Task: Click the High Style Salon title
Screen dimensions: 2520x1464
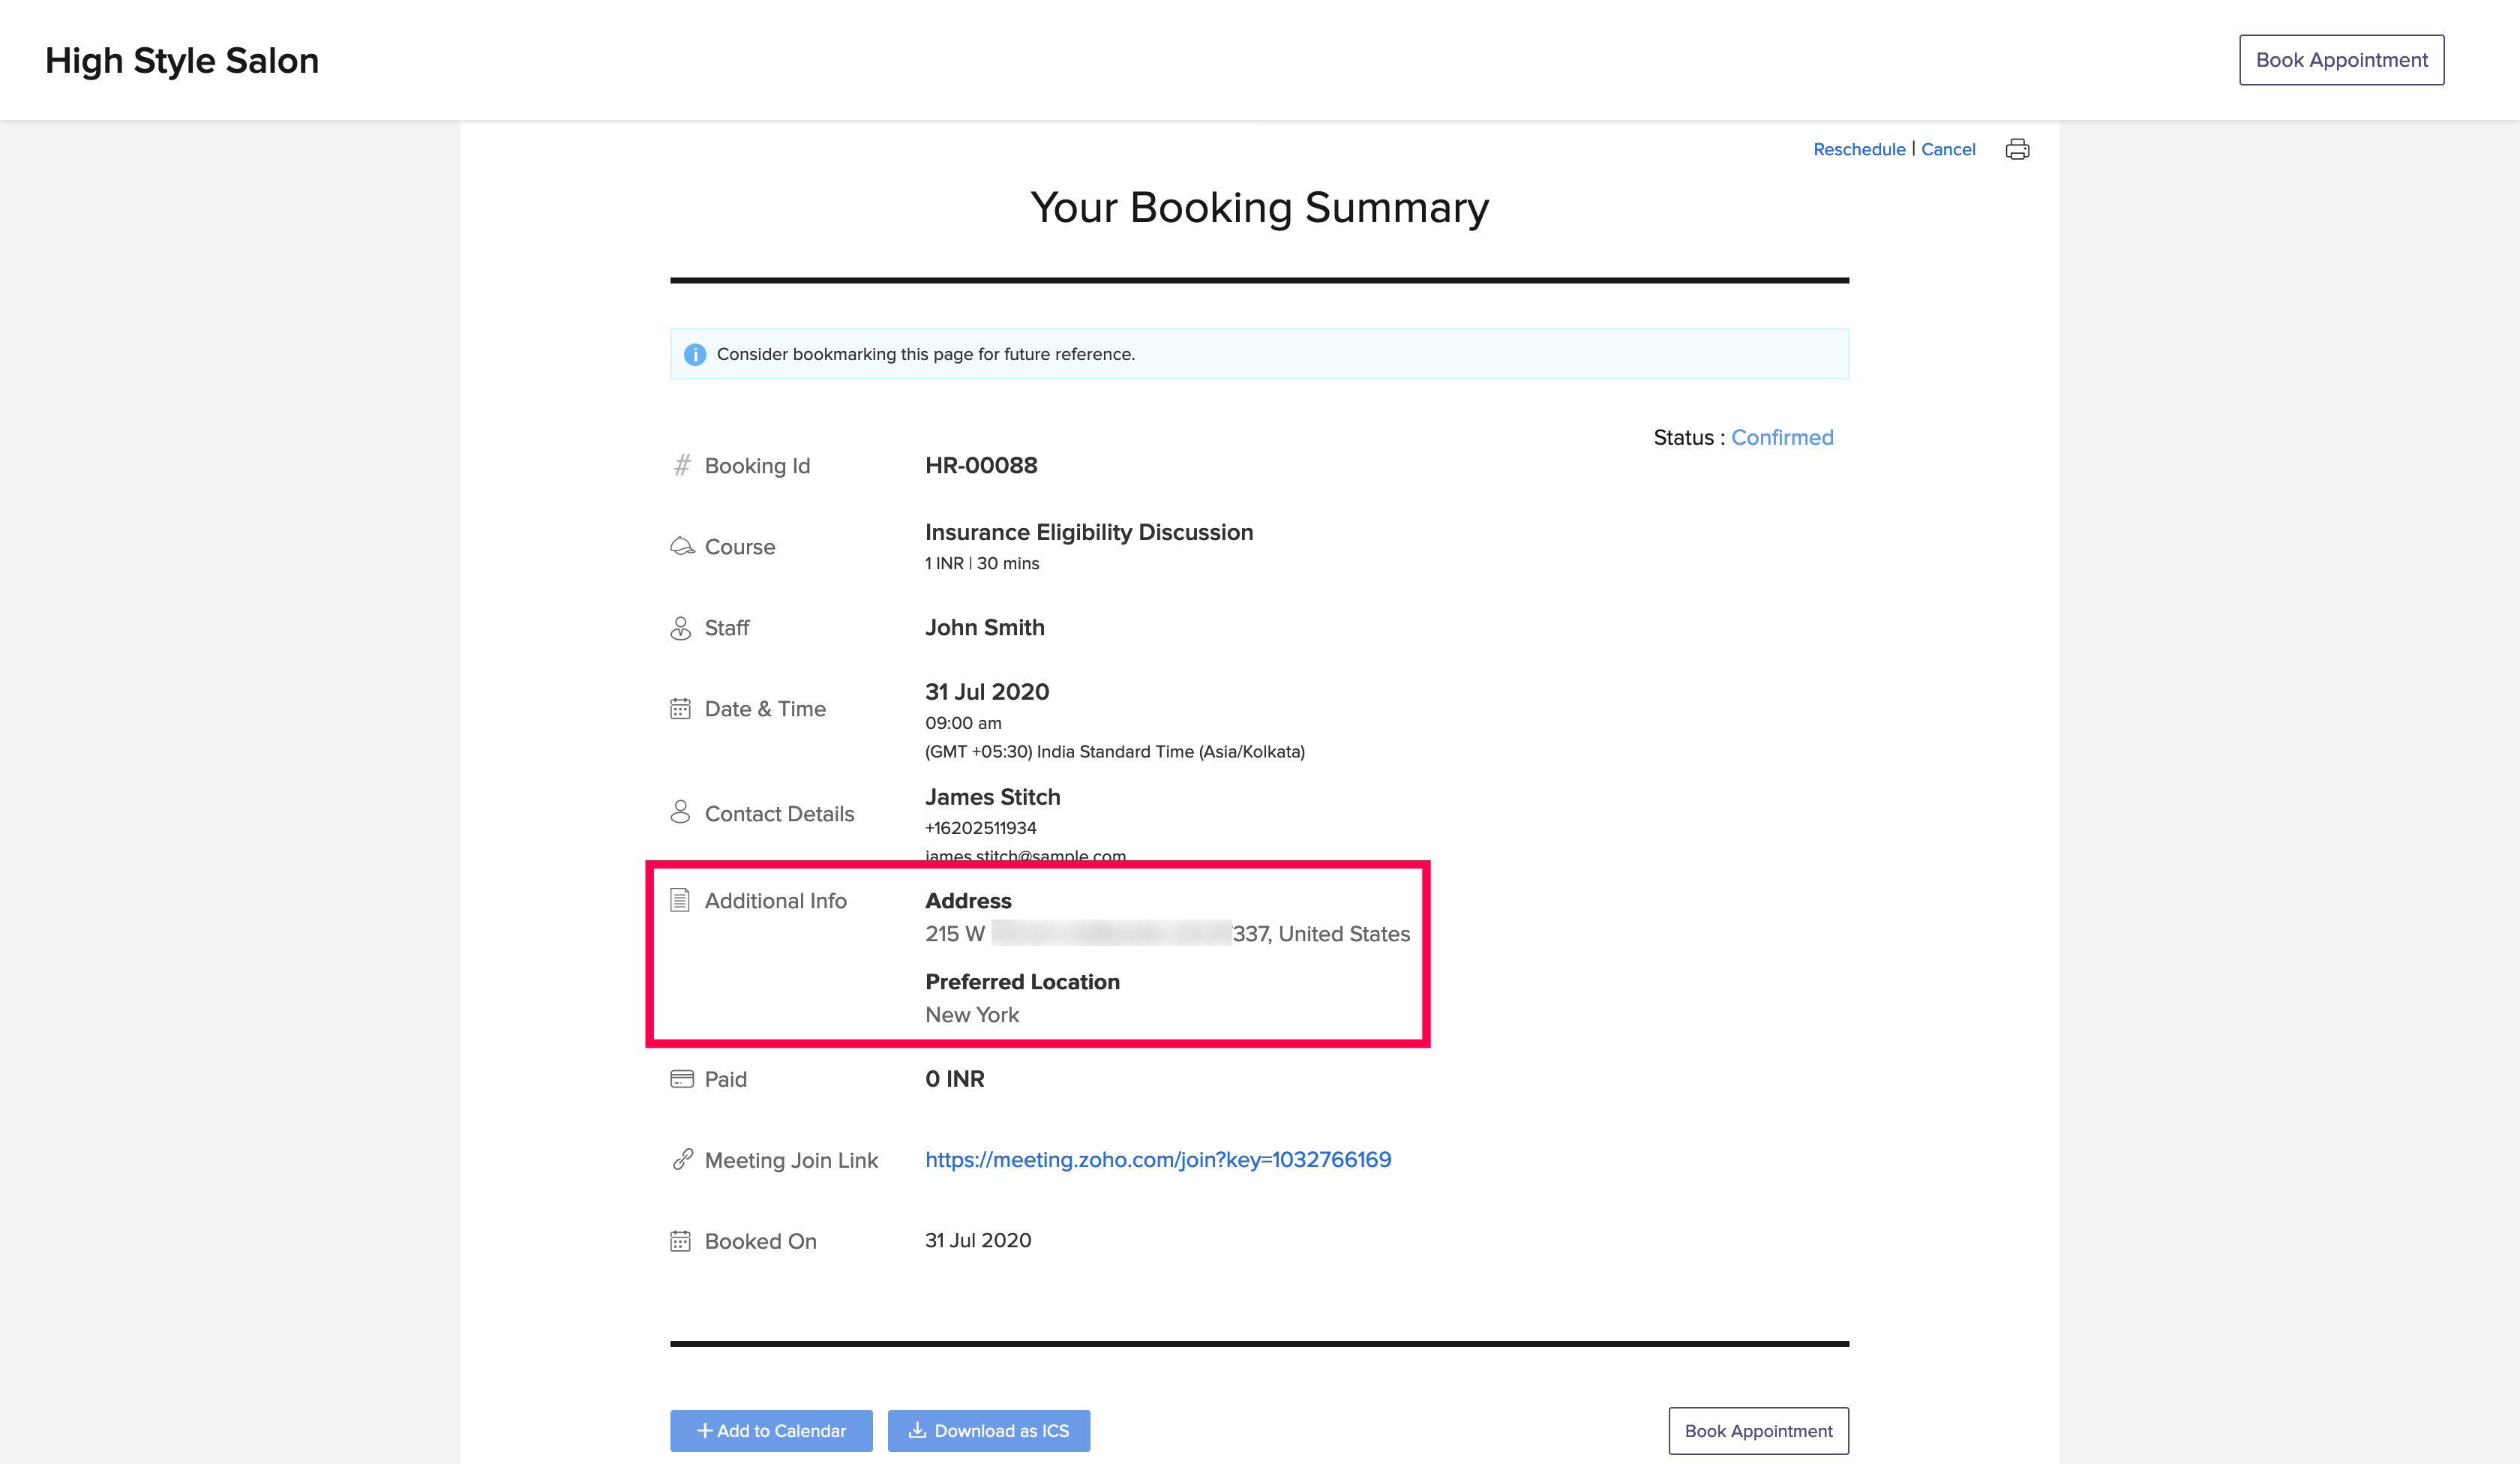Action: (x=182, y=61)
